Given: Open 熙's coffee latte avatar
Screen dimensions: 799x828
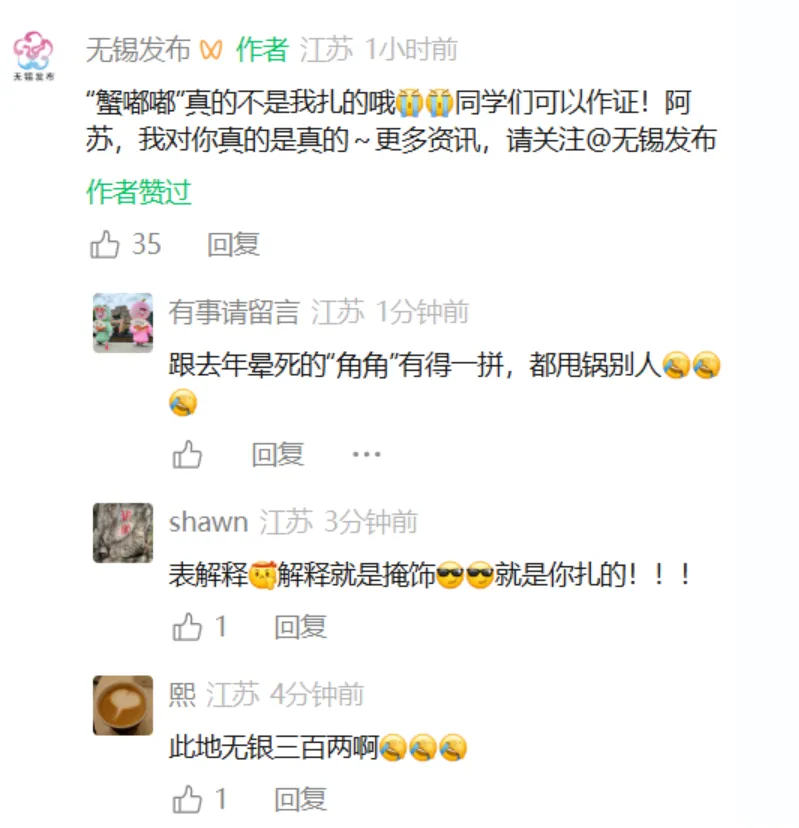Looking at the screenshot, I should pyautogui.click(x=123, y=705).
